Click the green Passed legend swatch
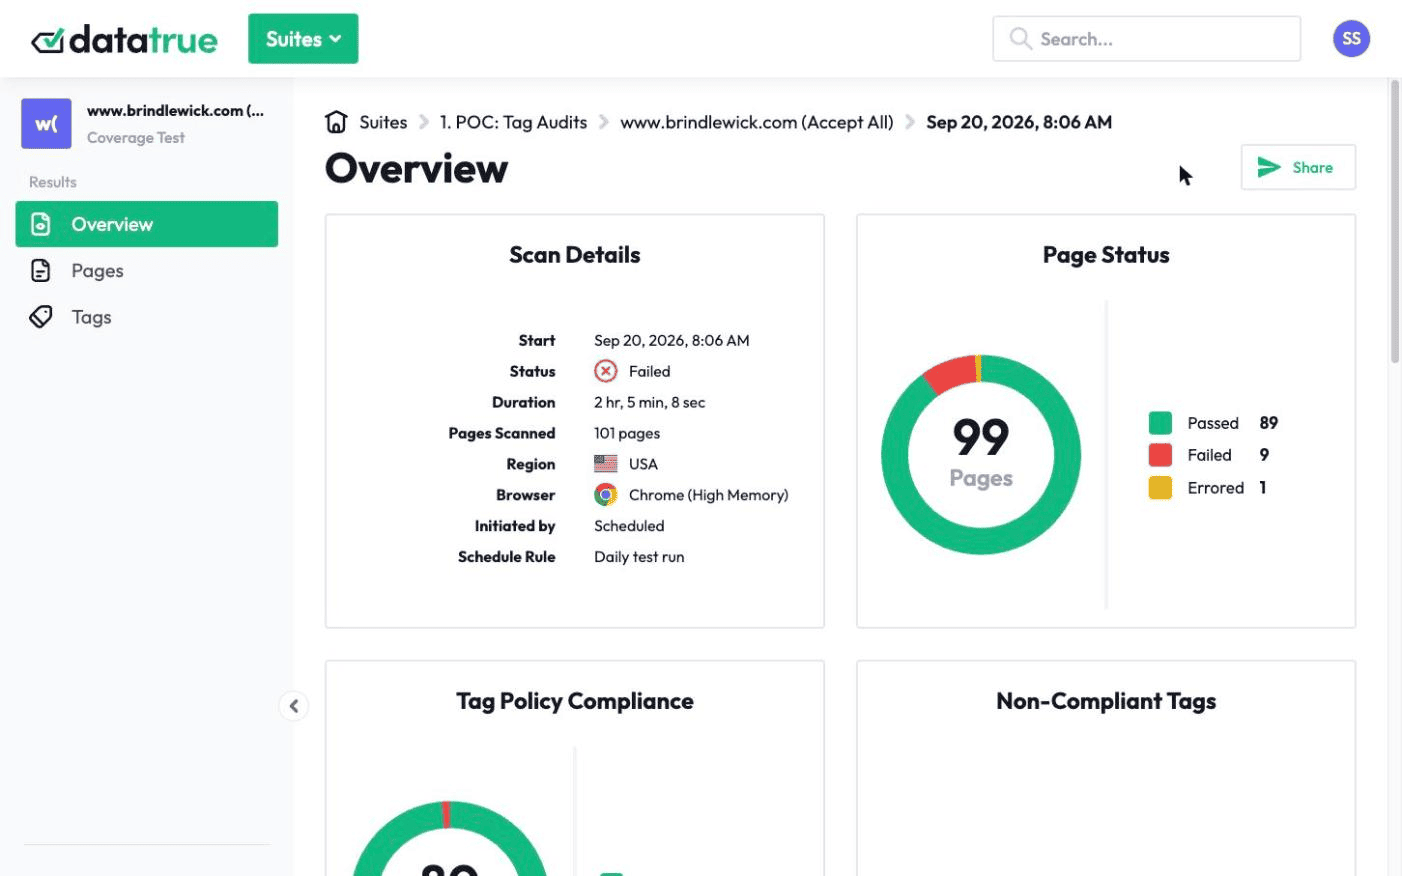The image size is (1402, 876). tap(1160, 423)
